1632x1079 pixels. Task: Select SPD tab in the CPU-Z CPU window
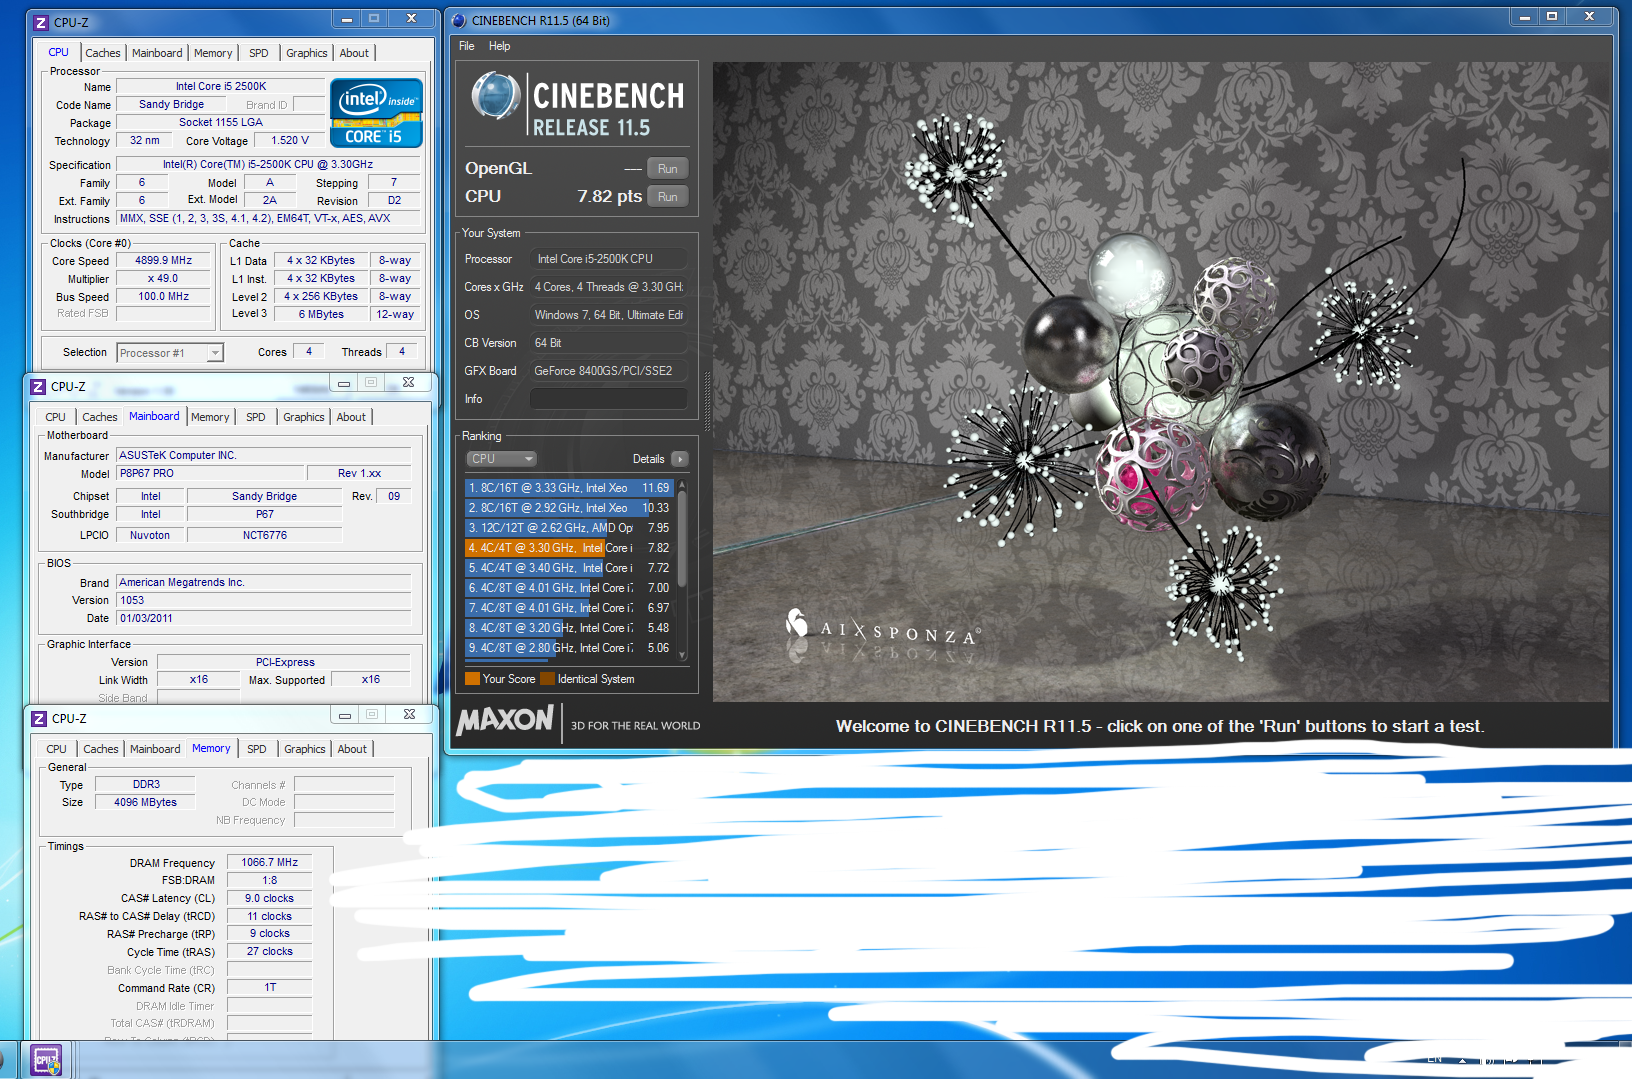[259, 53]
